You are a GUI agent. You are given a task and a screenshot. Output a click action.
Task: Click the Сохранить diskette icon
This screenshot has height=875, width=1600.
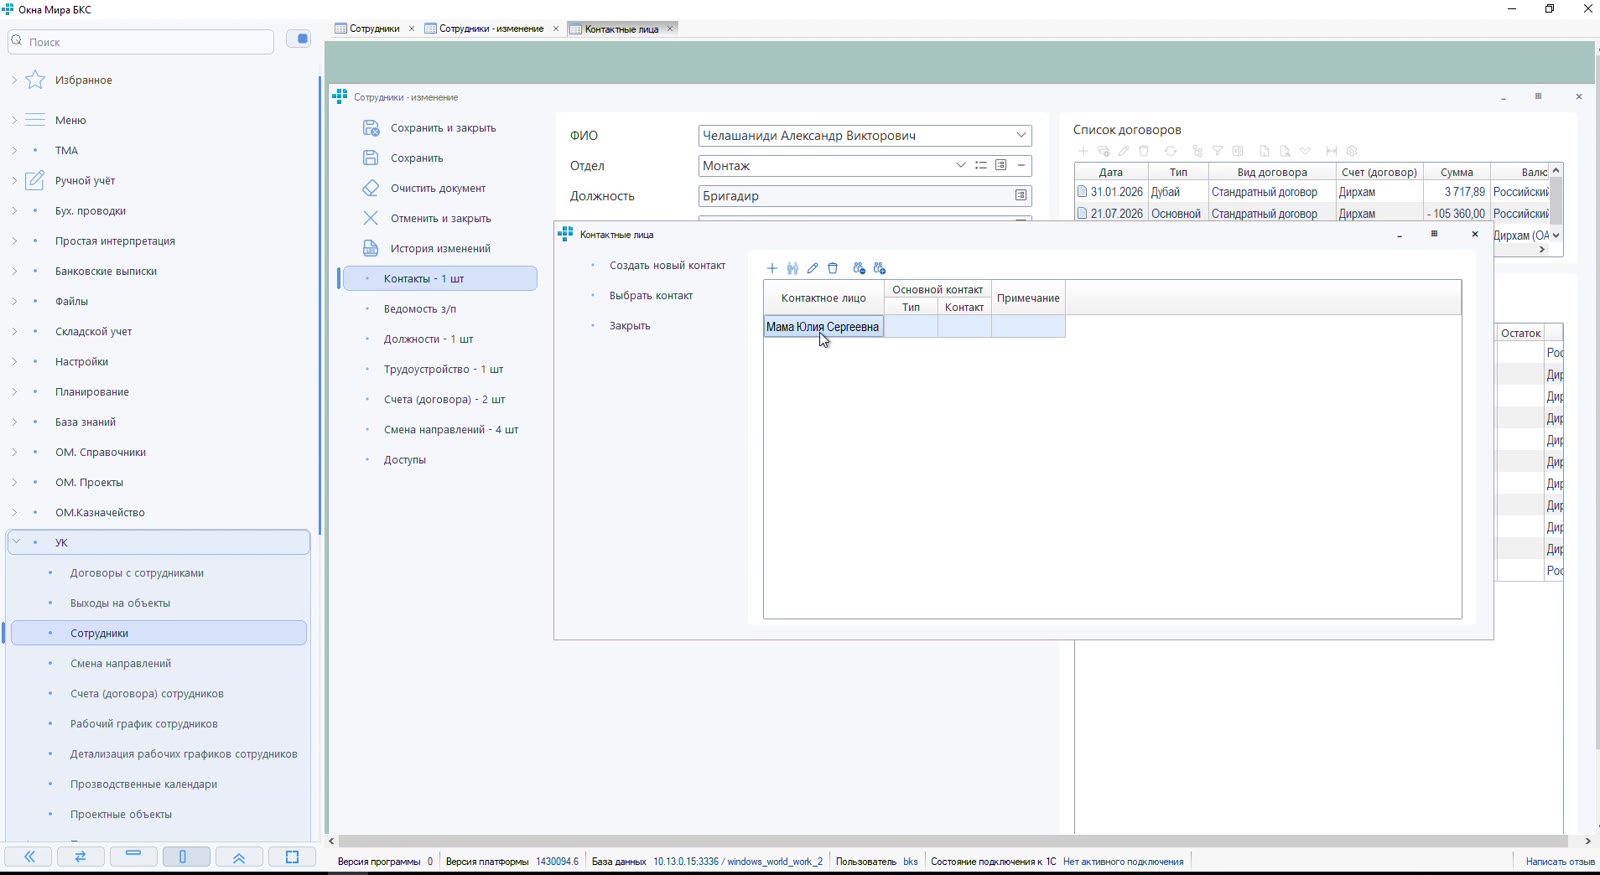click(371, 158)
